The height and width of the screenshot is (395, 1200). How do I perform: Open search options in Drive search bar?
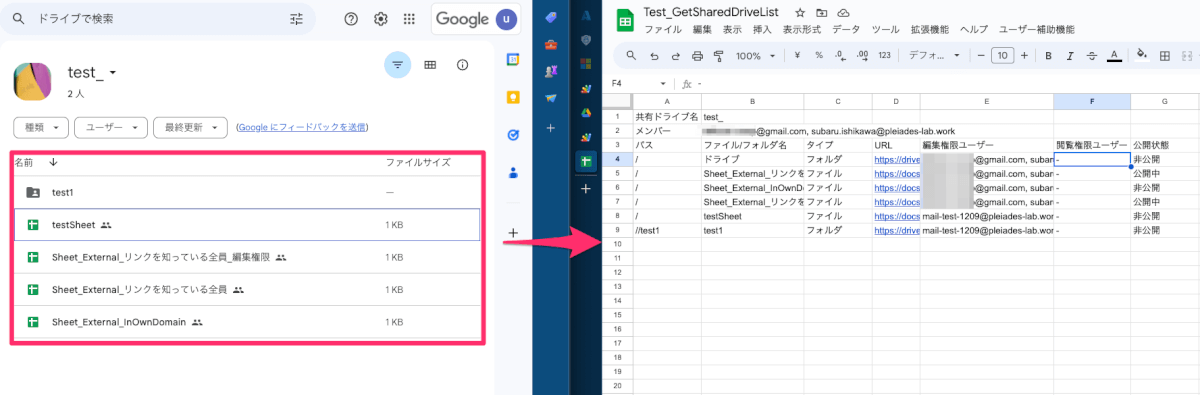pyautogui.click(x=296, y=19)
